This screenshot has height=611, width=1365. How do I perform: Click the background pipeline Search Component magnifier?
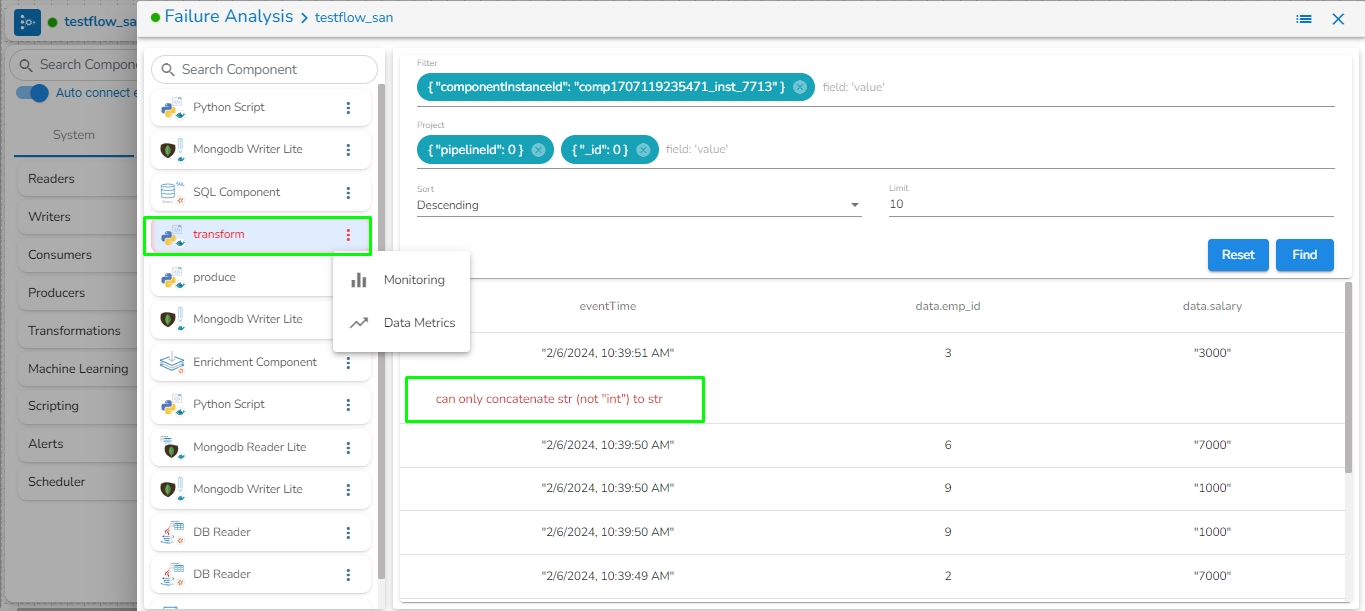click(x=25, y=65)
